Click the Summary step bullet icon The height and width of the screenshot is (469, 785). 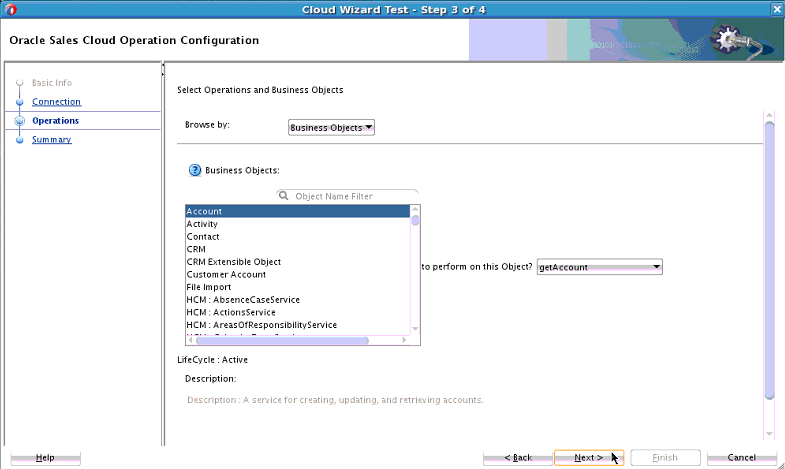(20, 140)
